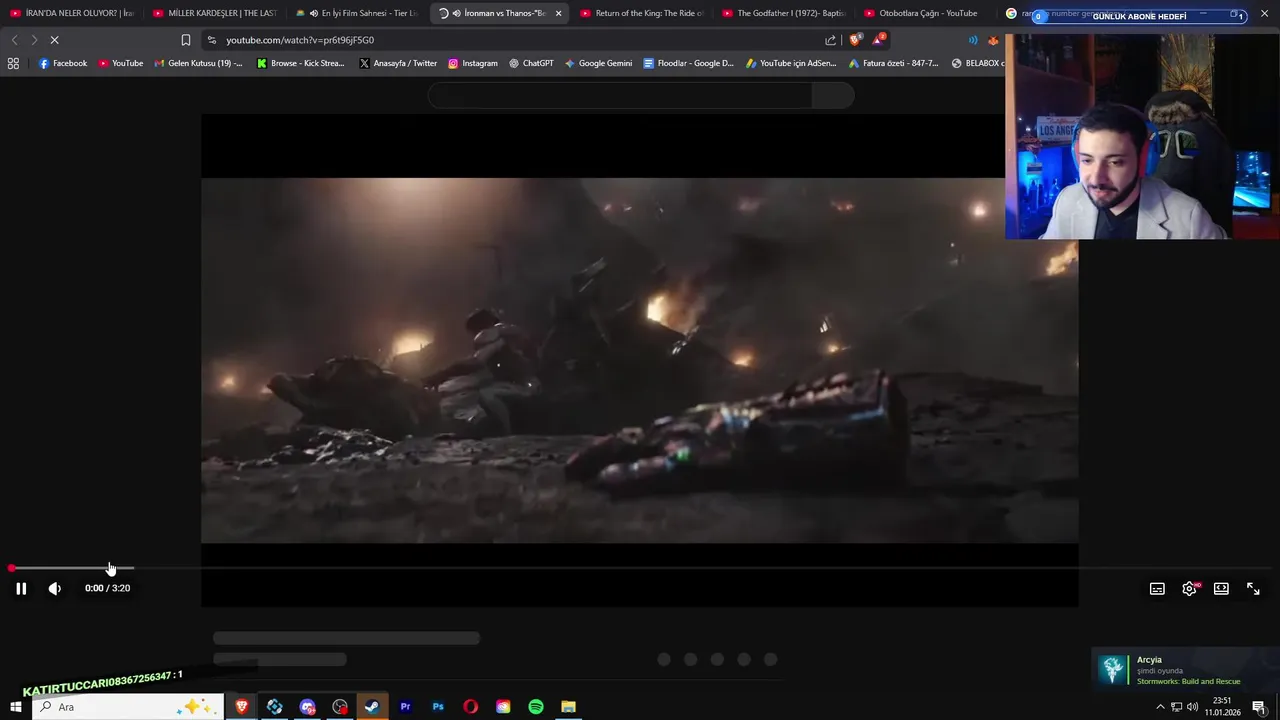Click the red playhead at video start

[x=11, y=568]
